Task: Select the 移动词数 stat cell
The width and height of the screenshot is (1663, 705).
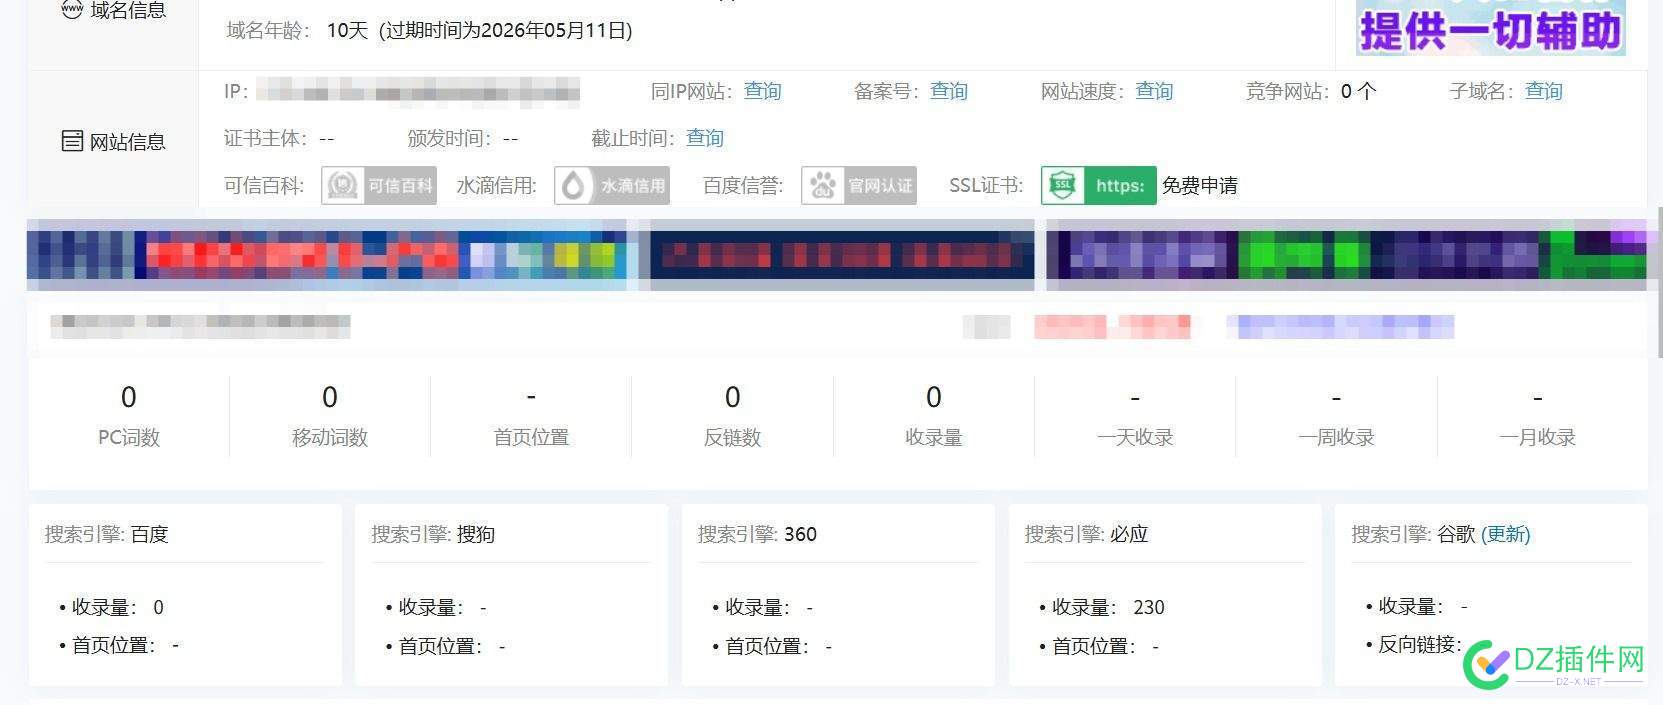Action: (x=329, y=415)
